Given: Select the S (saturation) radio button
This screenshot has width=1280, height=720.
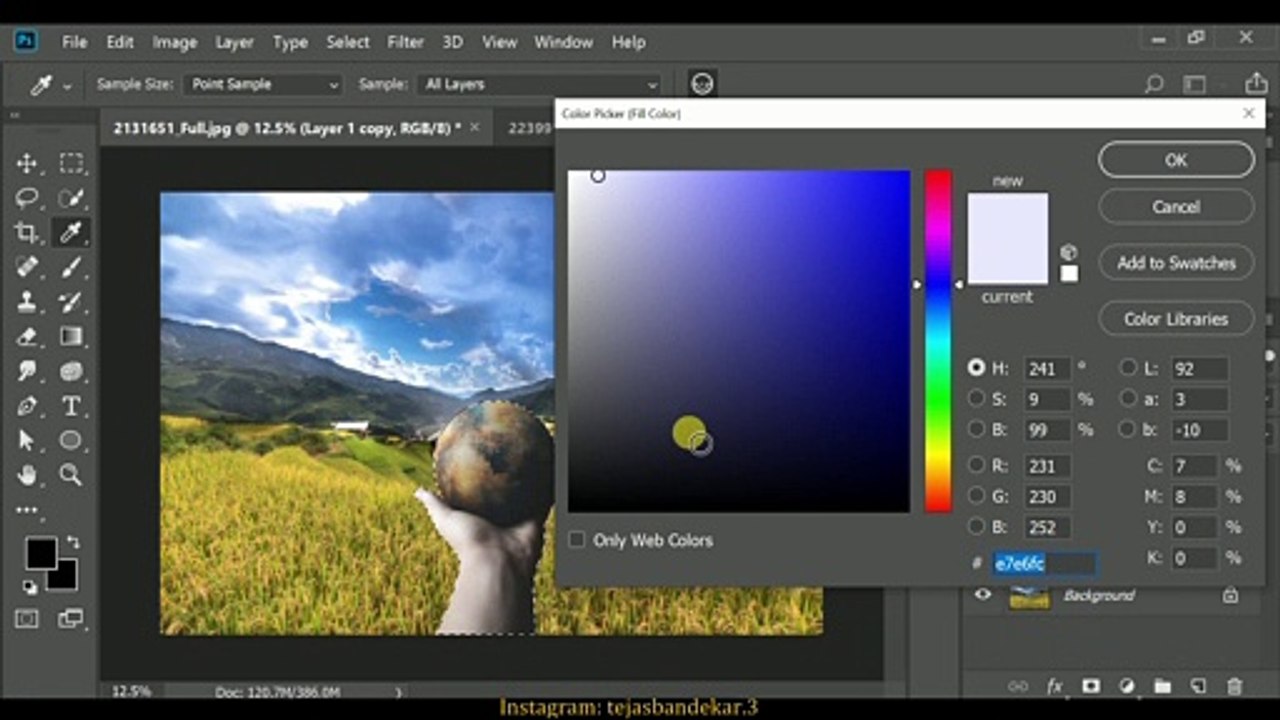Looking at the screenshot, I should 976,398.
